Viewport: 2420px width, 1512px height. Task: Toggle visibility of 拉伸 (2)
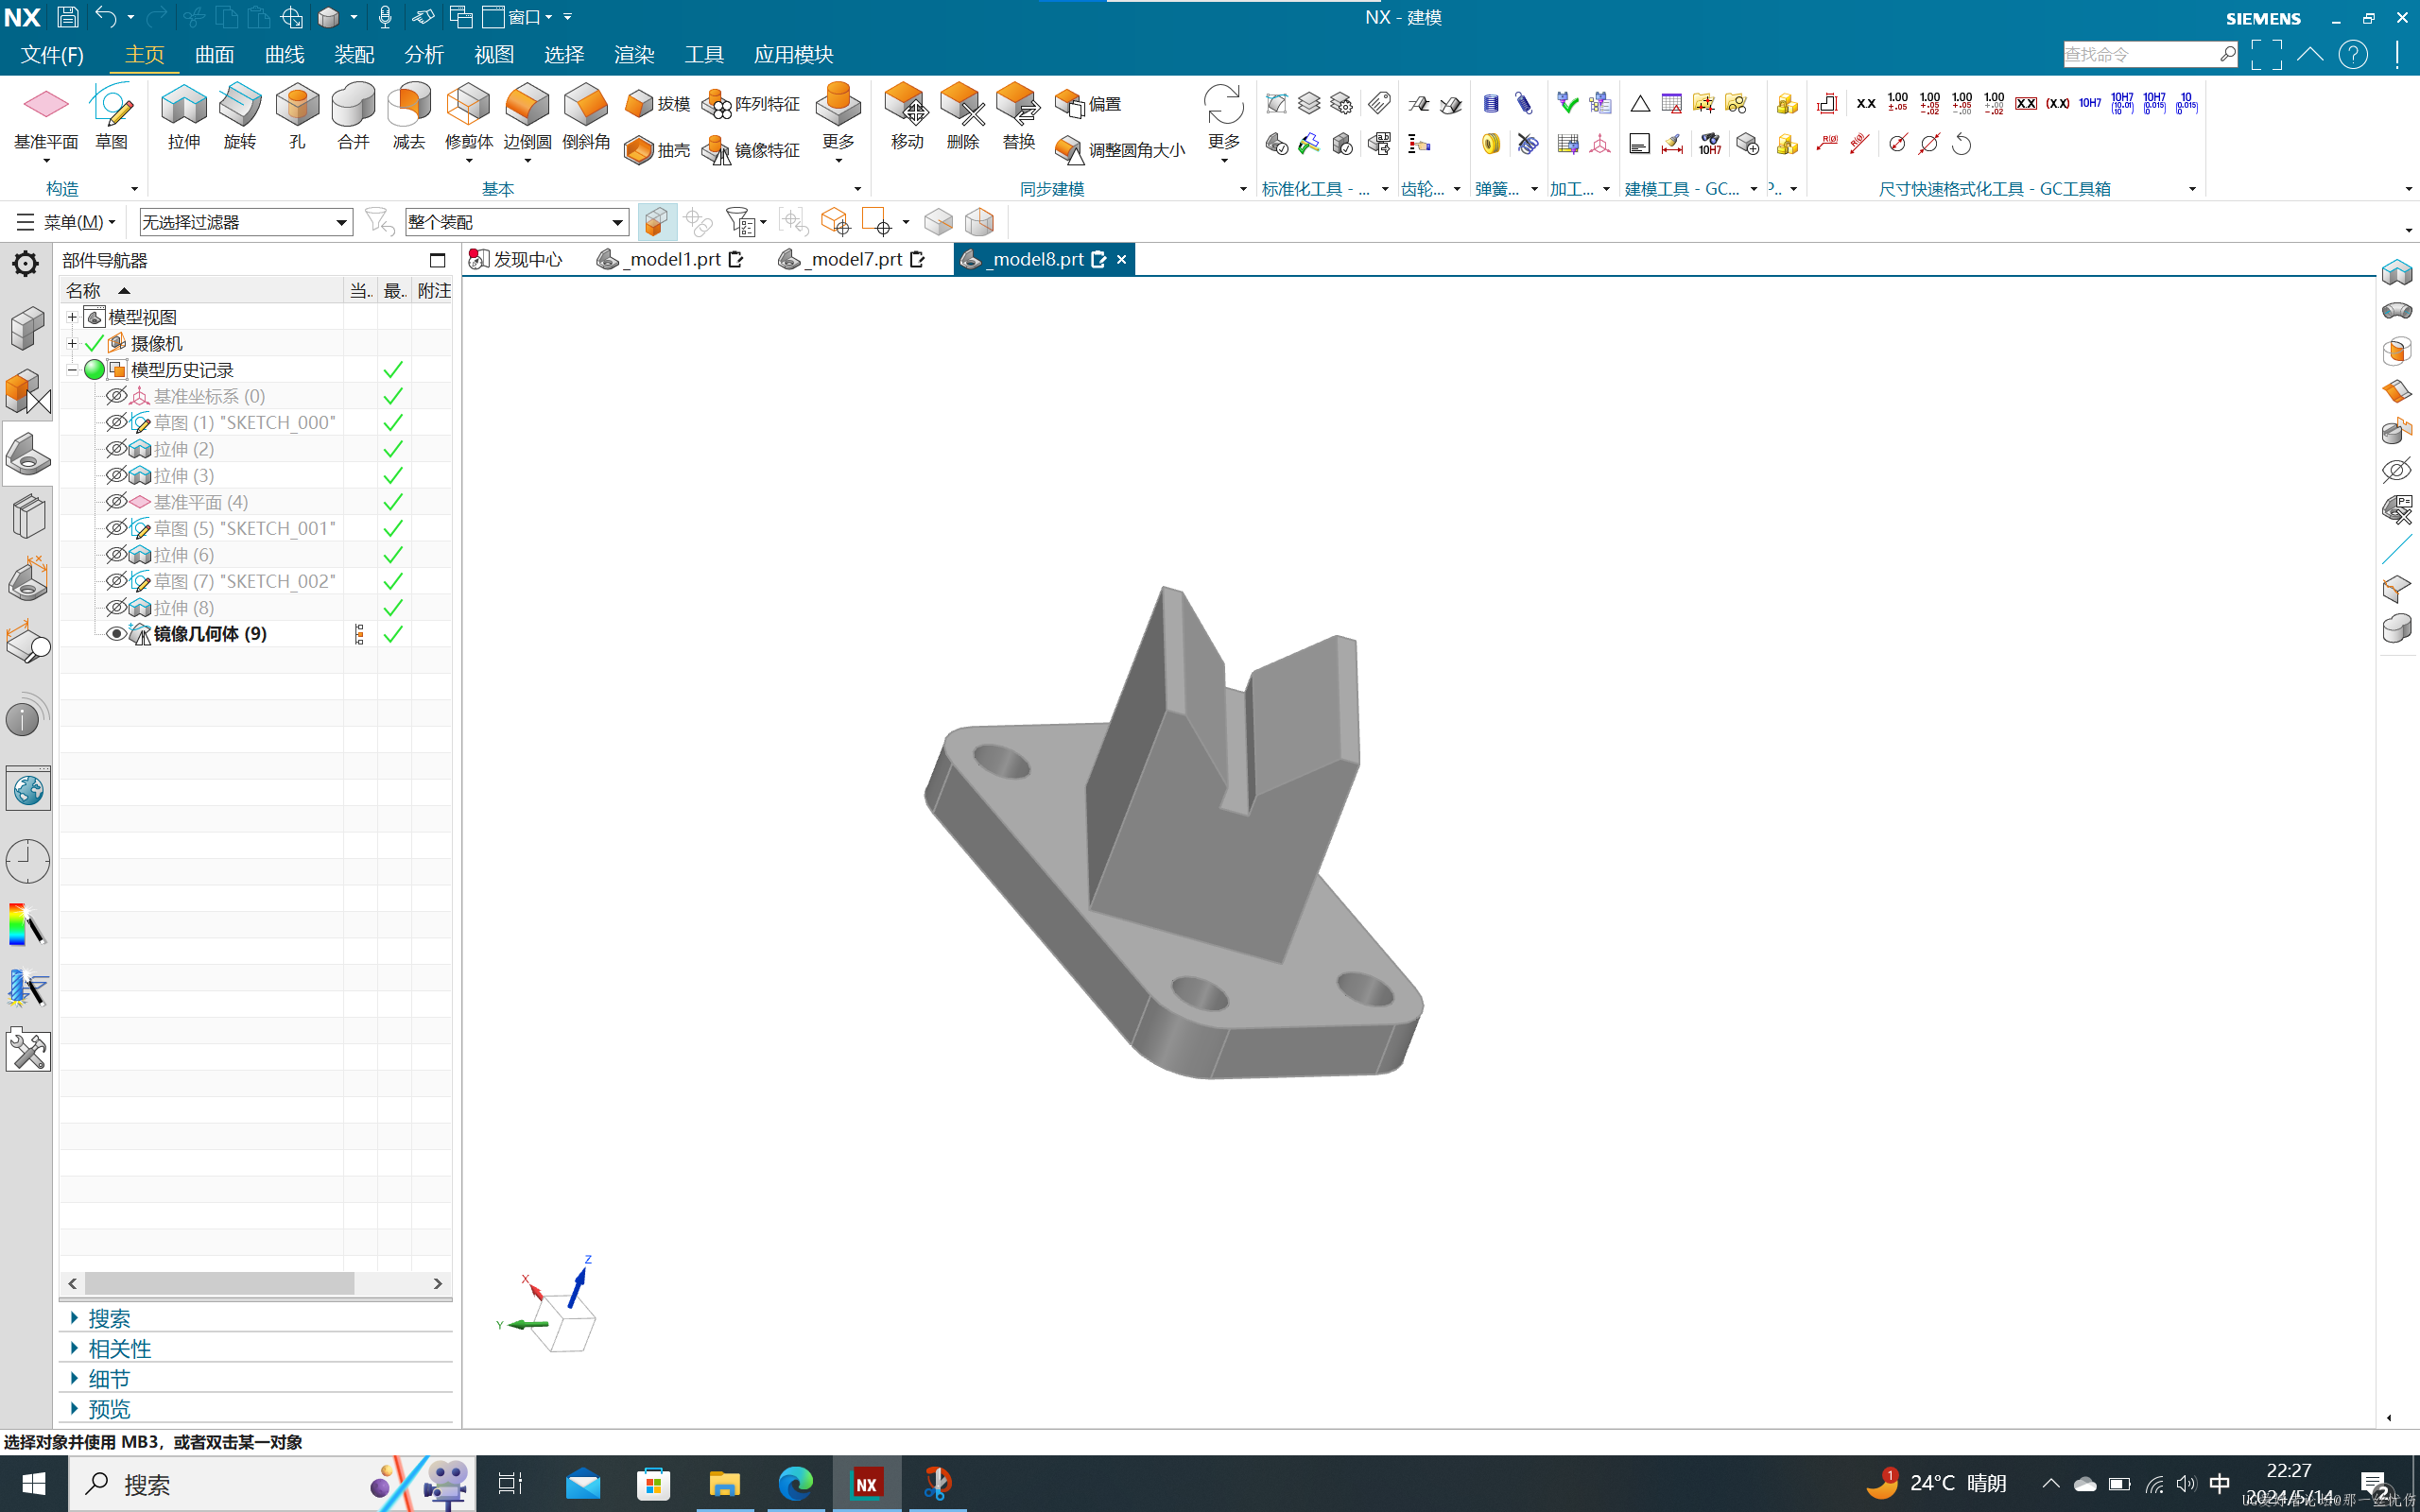coord(116,449)
